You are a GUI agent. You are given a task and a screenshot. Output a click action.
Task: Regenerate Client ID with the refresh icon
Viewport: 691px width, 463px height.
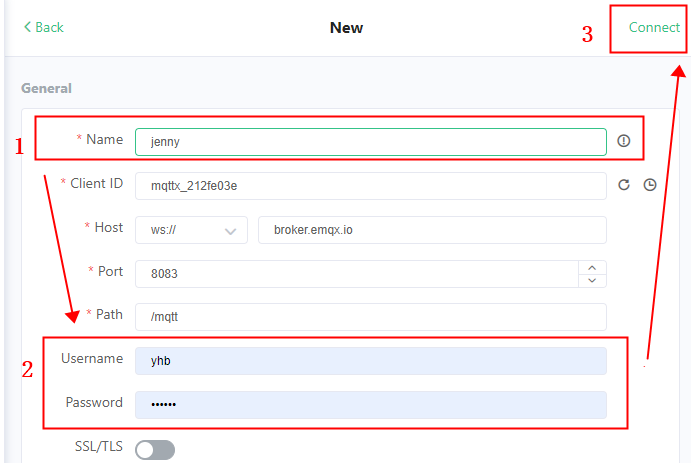pos(623,185)
